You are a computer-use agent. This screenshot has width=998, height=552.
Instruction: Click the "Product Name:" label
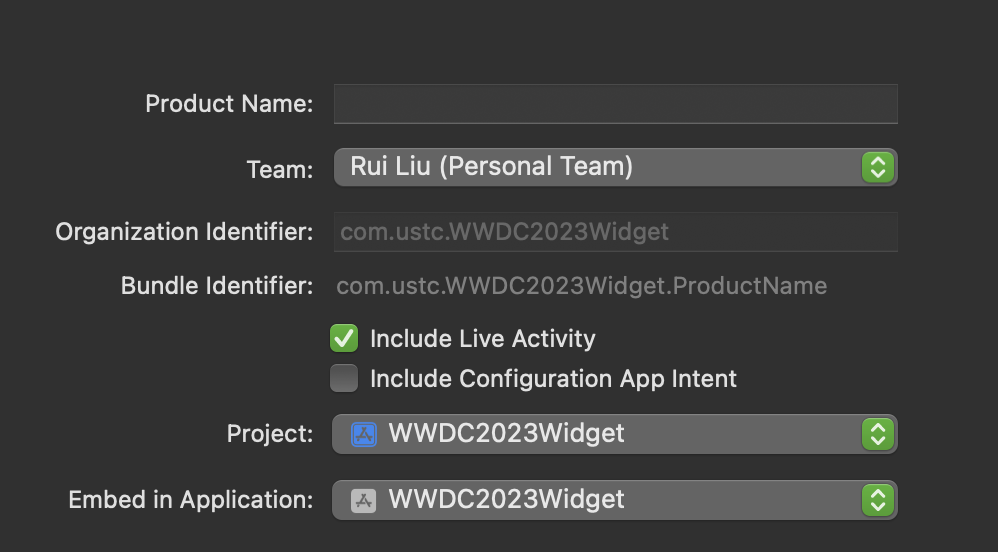229,104
